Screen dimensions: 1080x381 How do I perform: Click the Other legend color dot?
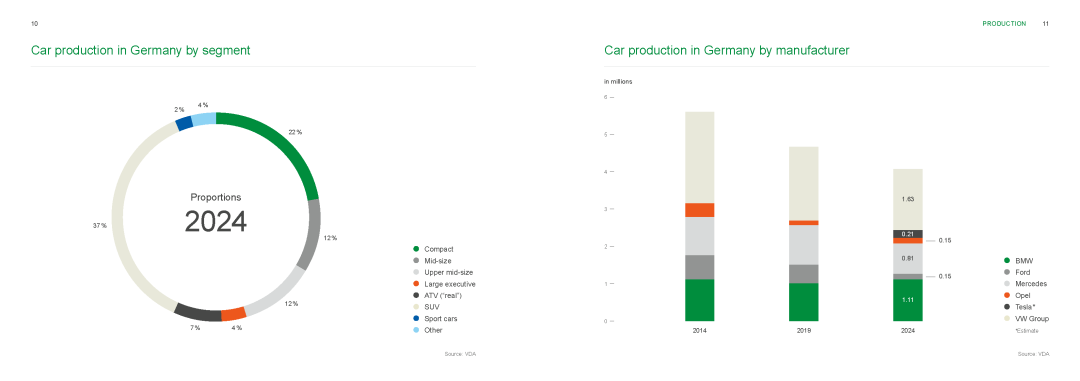pos(416,330)
